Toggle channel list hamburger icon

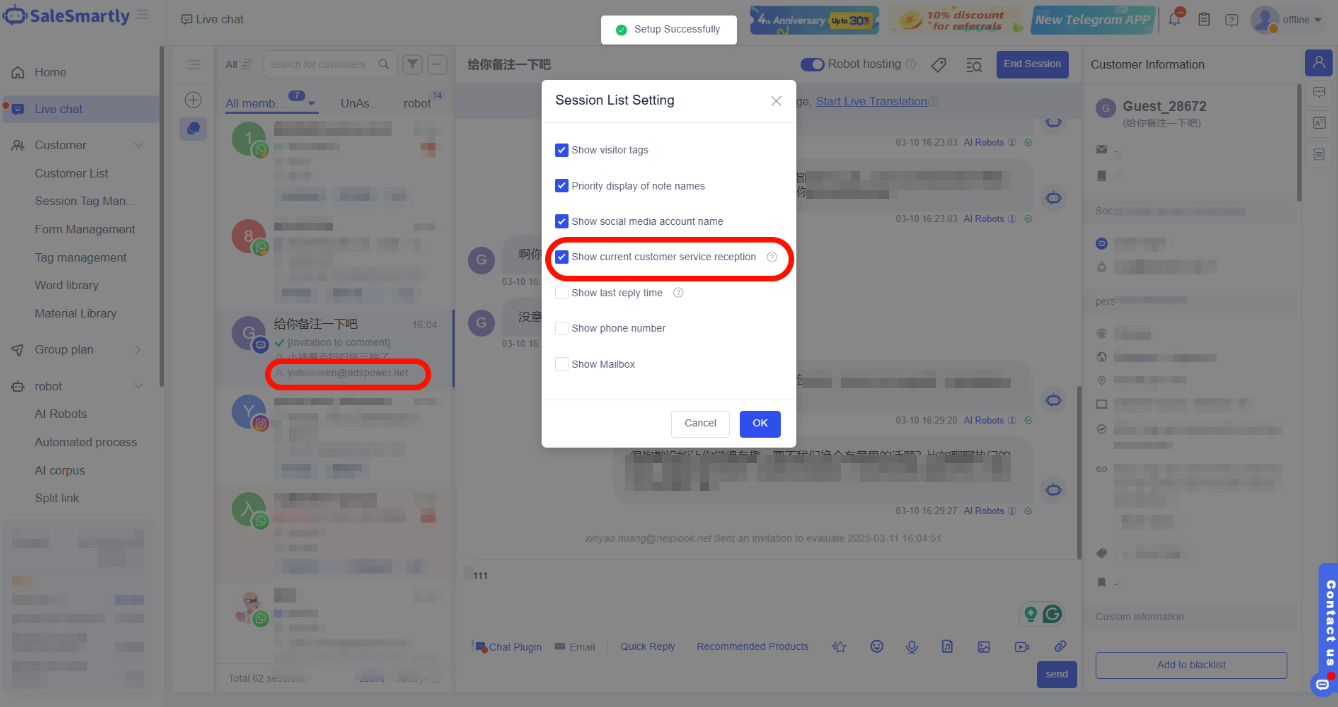pyautogui.click(x=194, y=64)
